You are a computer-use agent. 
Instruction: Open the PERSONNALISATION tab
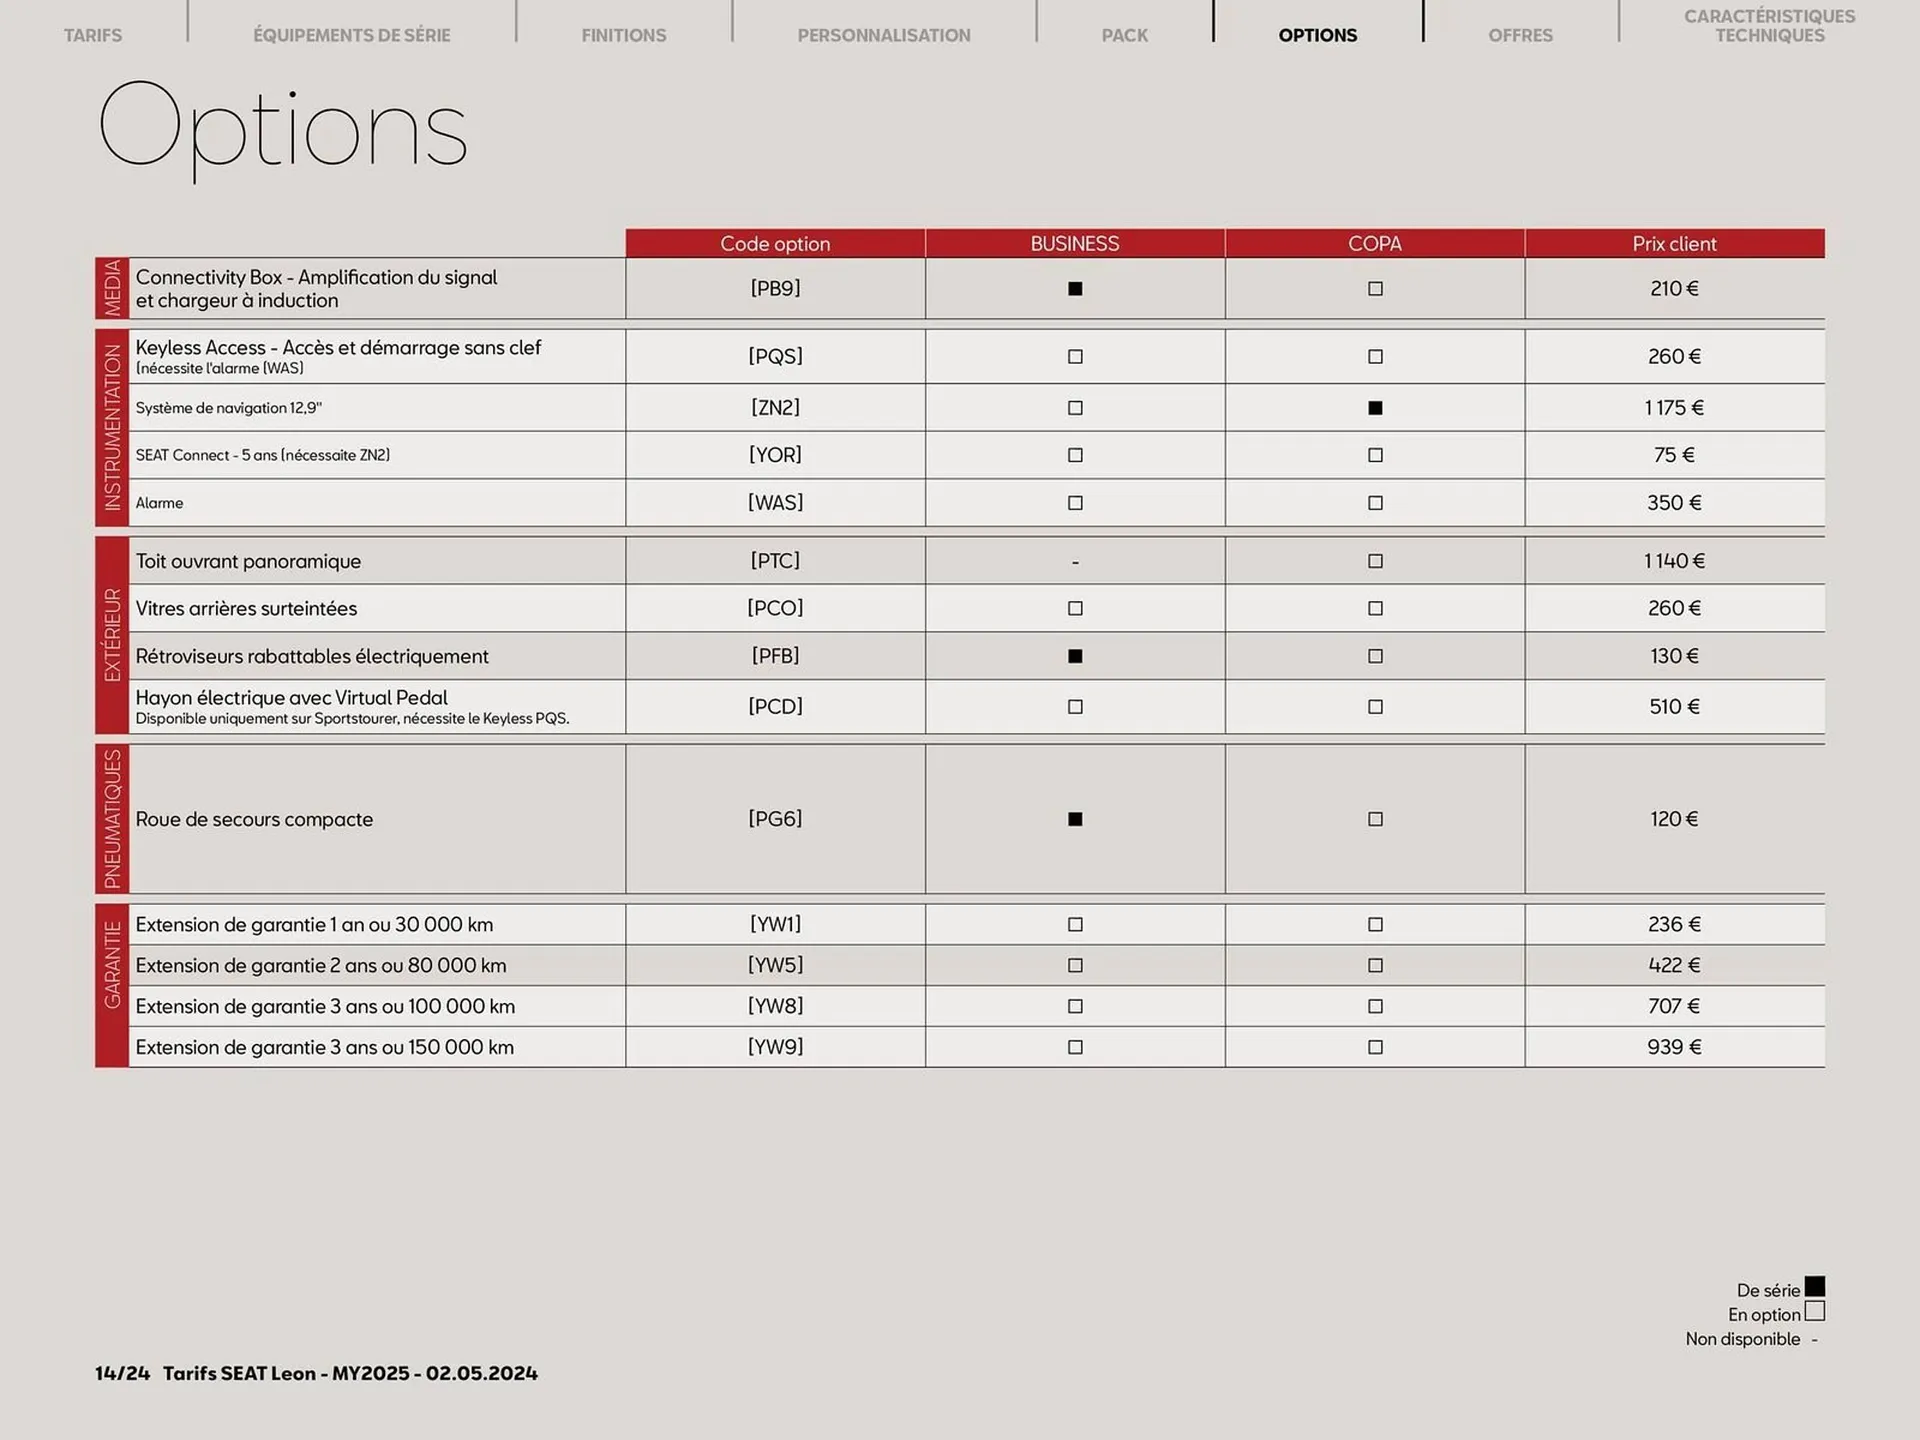pos(884,35)
